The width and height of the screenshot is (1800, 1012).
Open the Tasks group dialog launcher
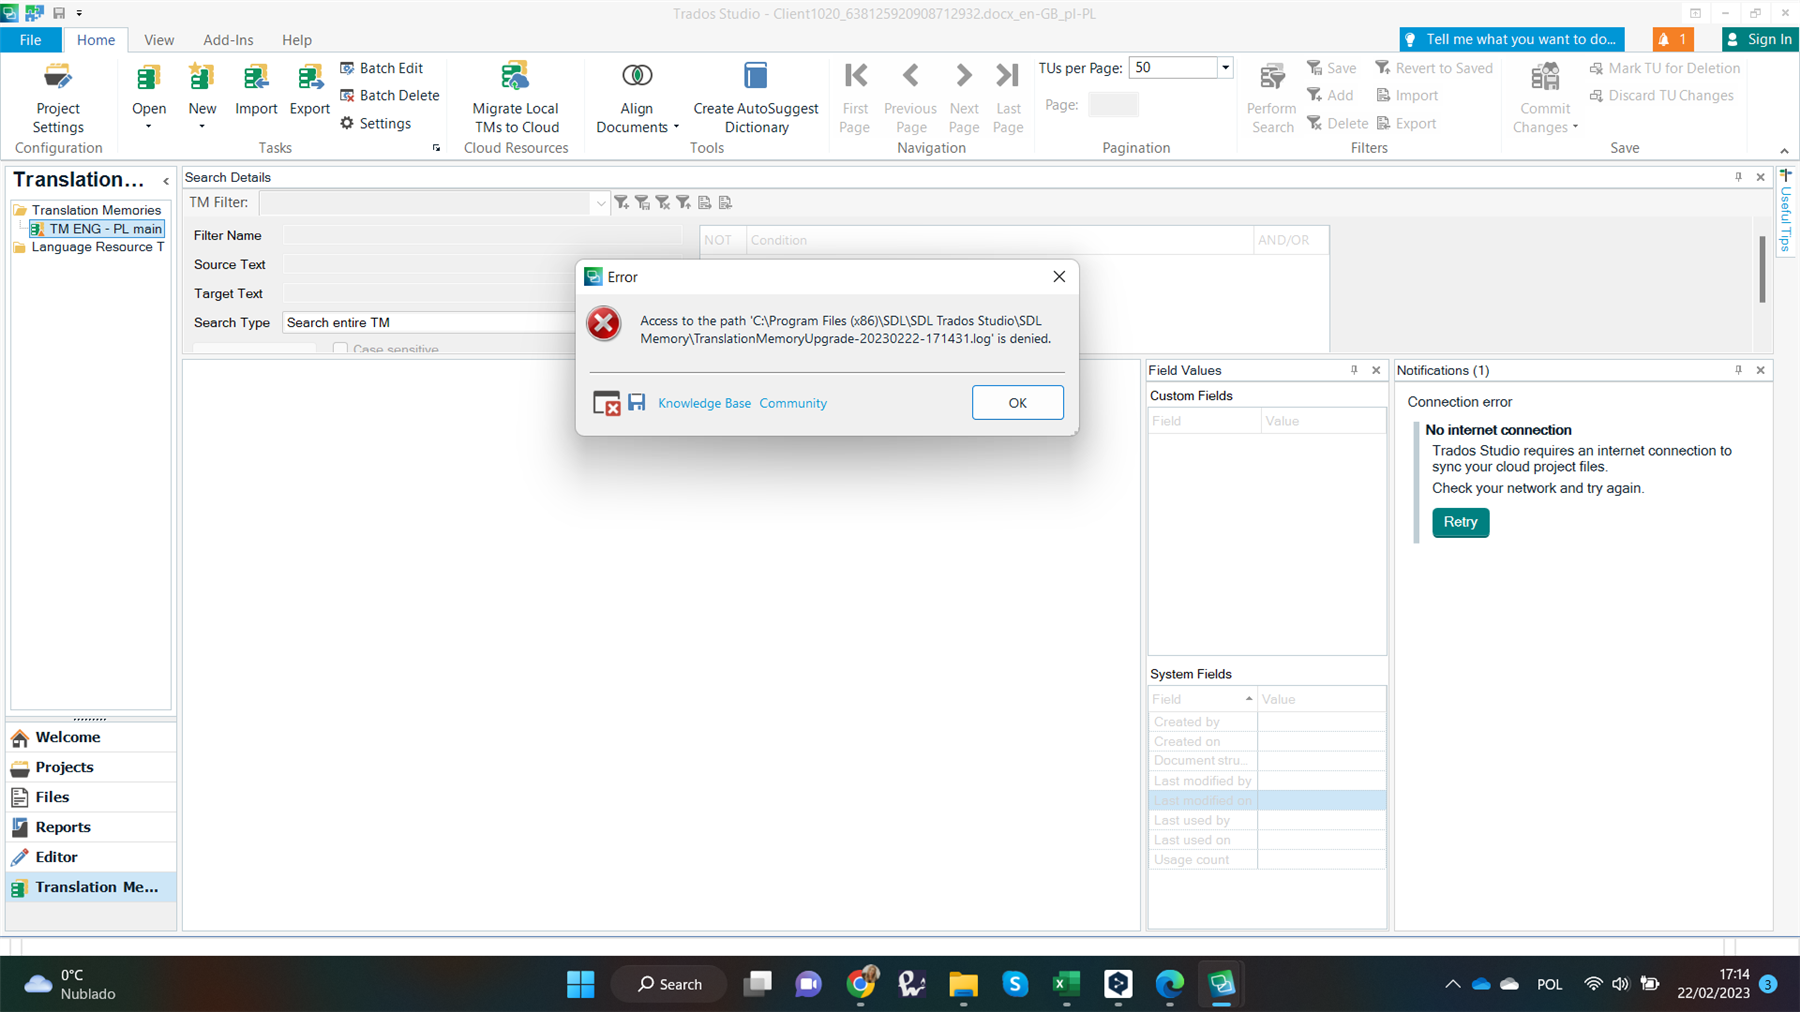pos(436,148)
